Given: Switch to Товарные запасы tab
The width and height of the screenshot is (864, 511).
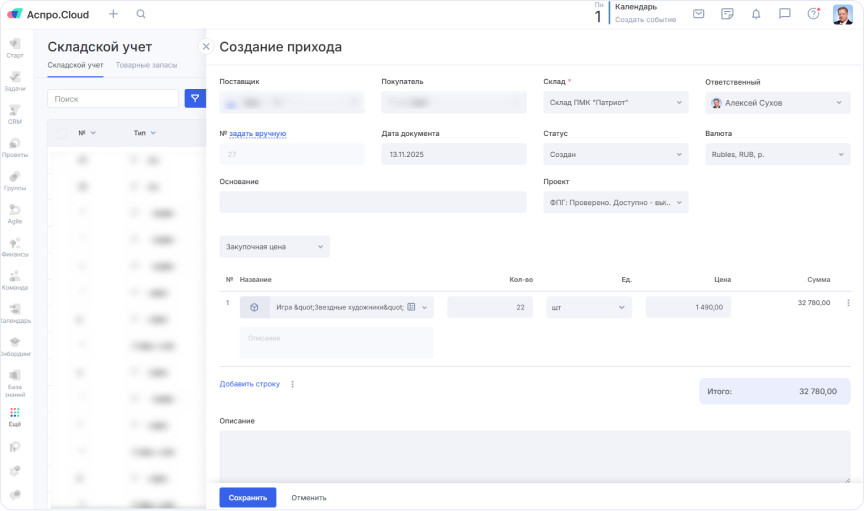Looking at the screenshot, I should click(x=146, y=65).
